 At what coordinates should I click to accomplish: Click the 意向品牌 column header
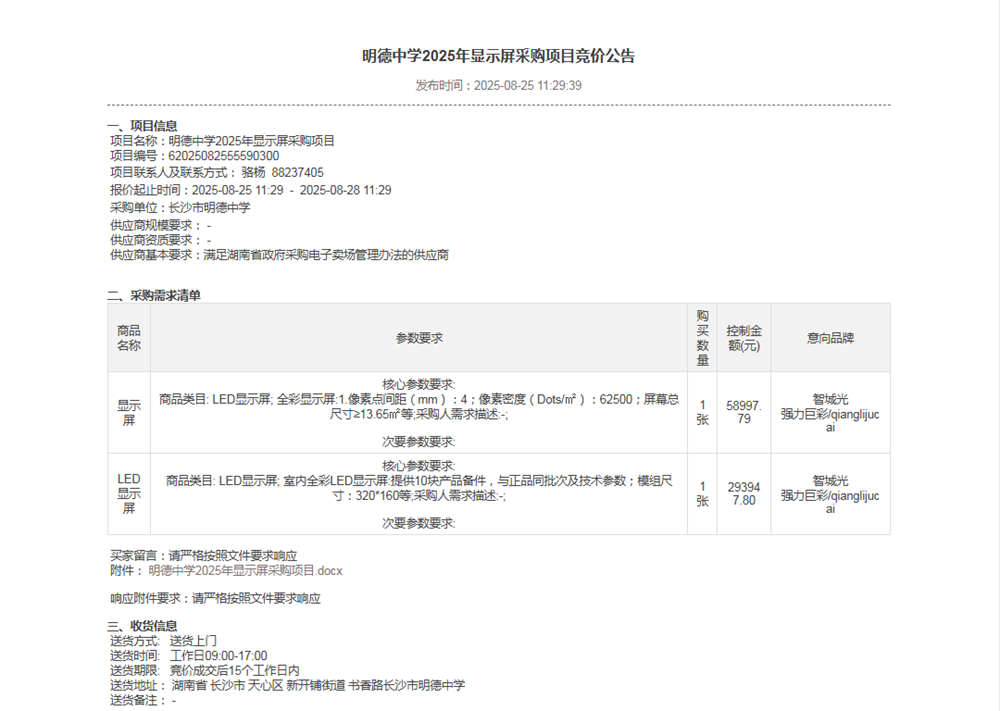(x=830, y=338)
